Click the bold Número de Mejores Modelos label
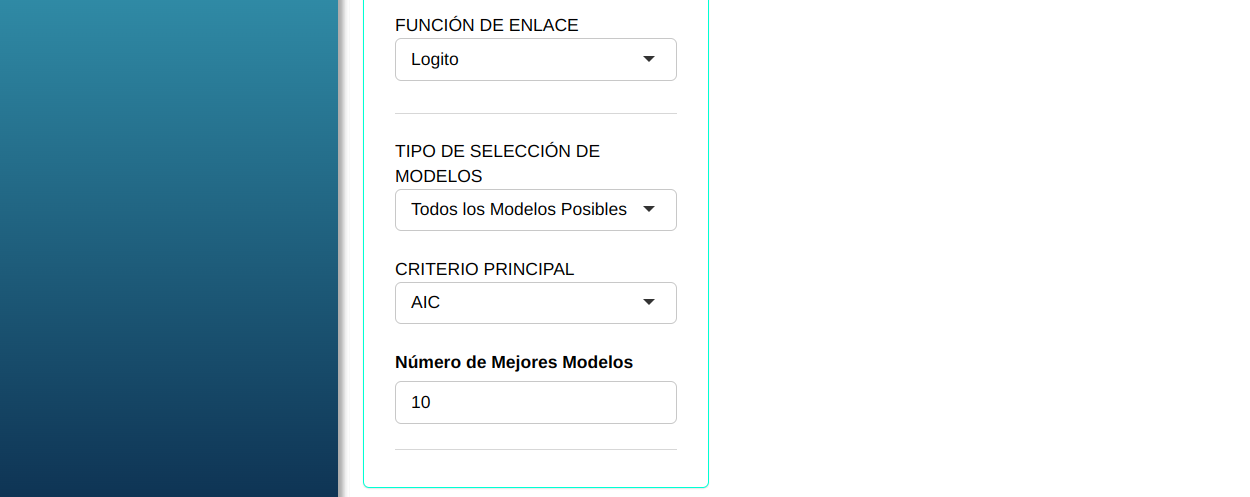 [514, 362]
